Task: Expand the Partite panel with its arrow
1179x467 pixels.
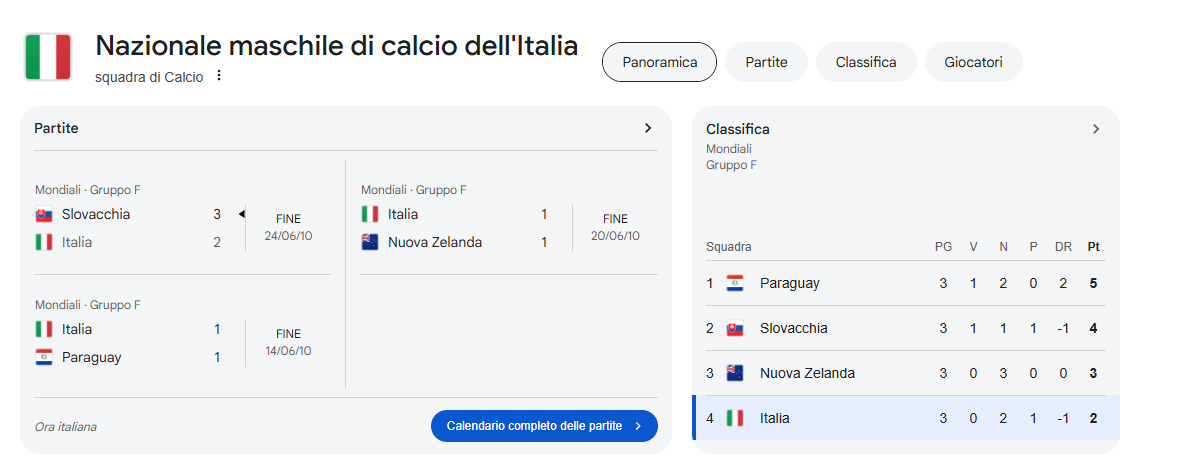Action: pyautogui.click(x=648, y=129)
